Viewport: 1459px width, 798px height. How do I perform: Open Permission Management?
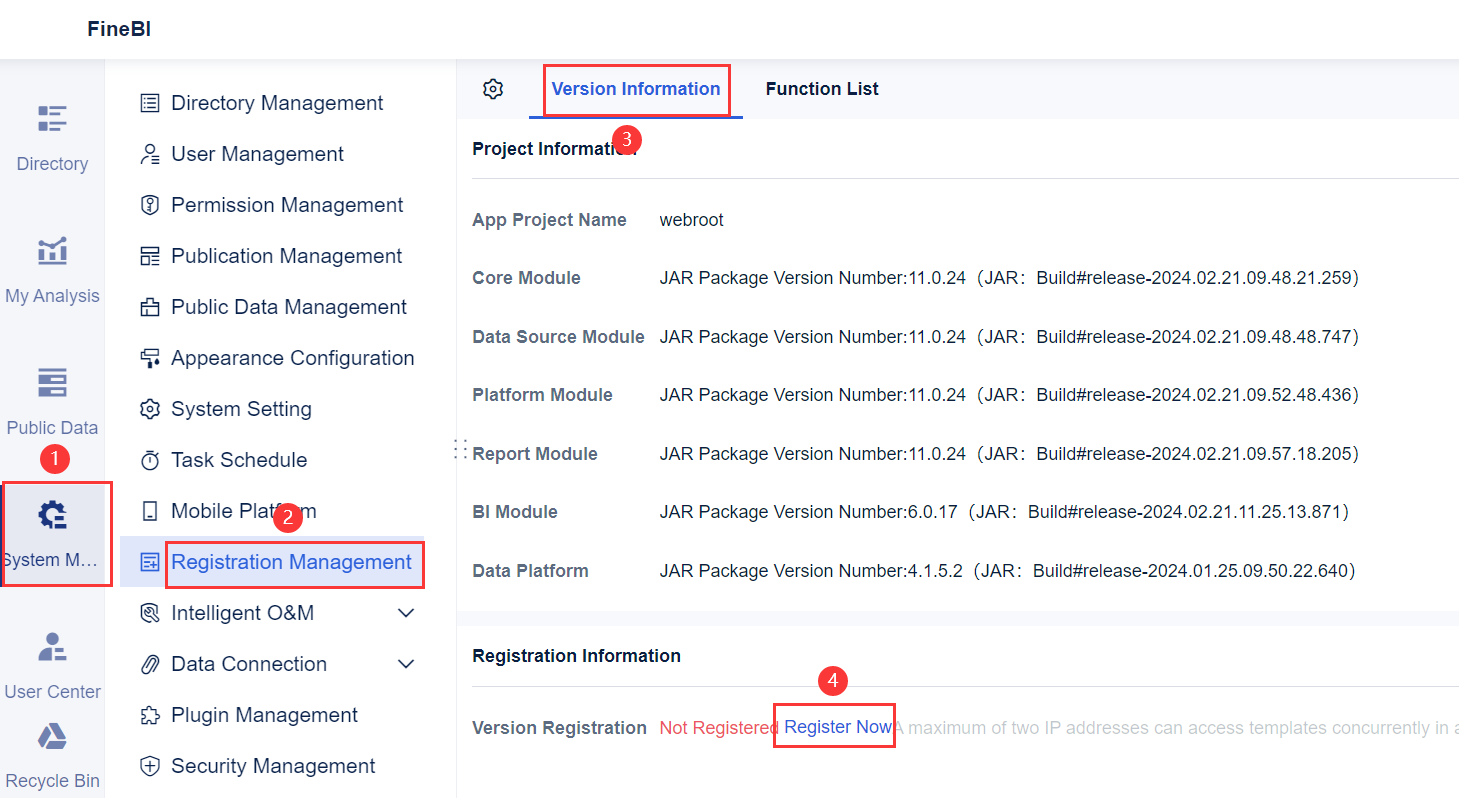click(285, 204)
